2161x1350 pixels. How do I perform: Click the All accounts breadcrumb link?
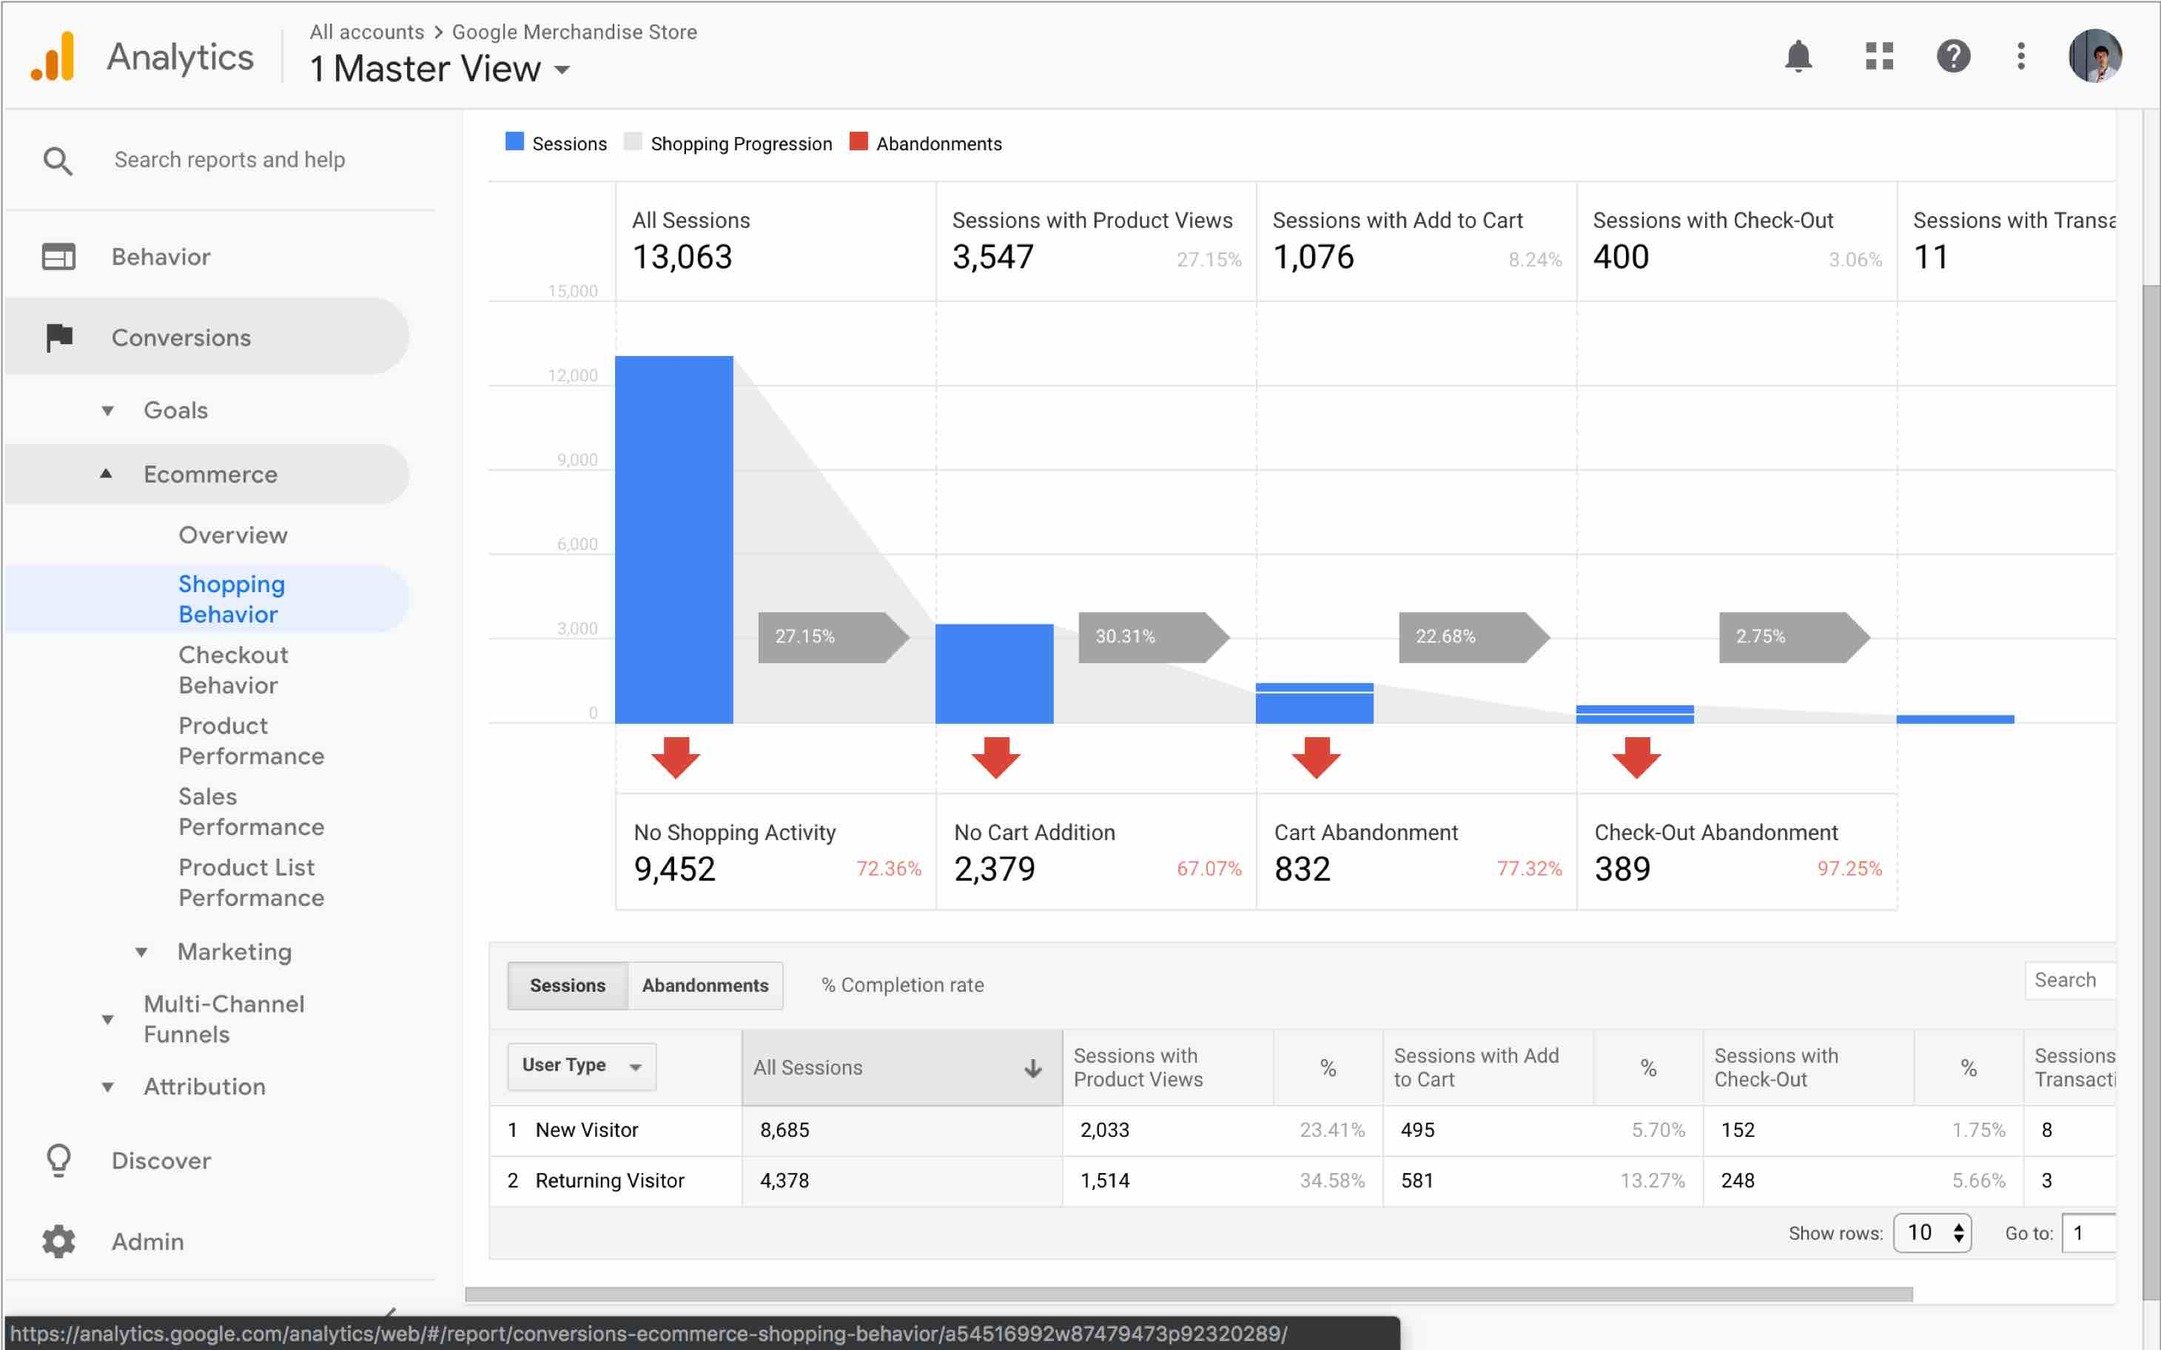click(x=366, y=32)
